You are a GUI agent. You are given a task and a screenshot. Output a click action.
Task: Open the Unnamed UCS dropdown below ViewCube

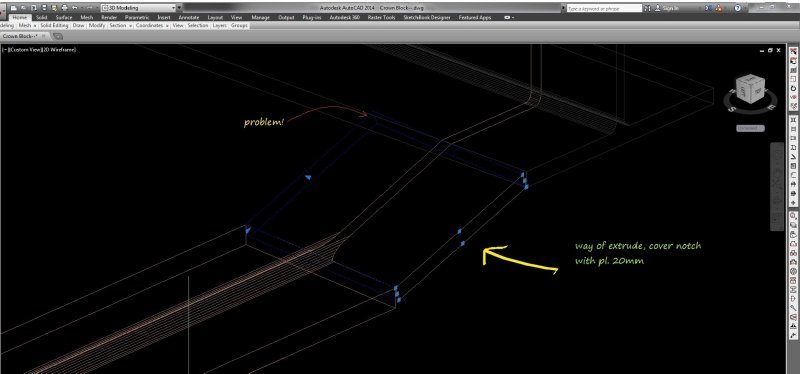(x=750, y=128)
